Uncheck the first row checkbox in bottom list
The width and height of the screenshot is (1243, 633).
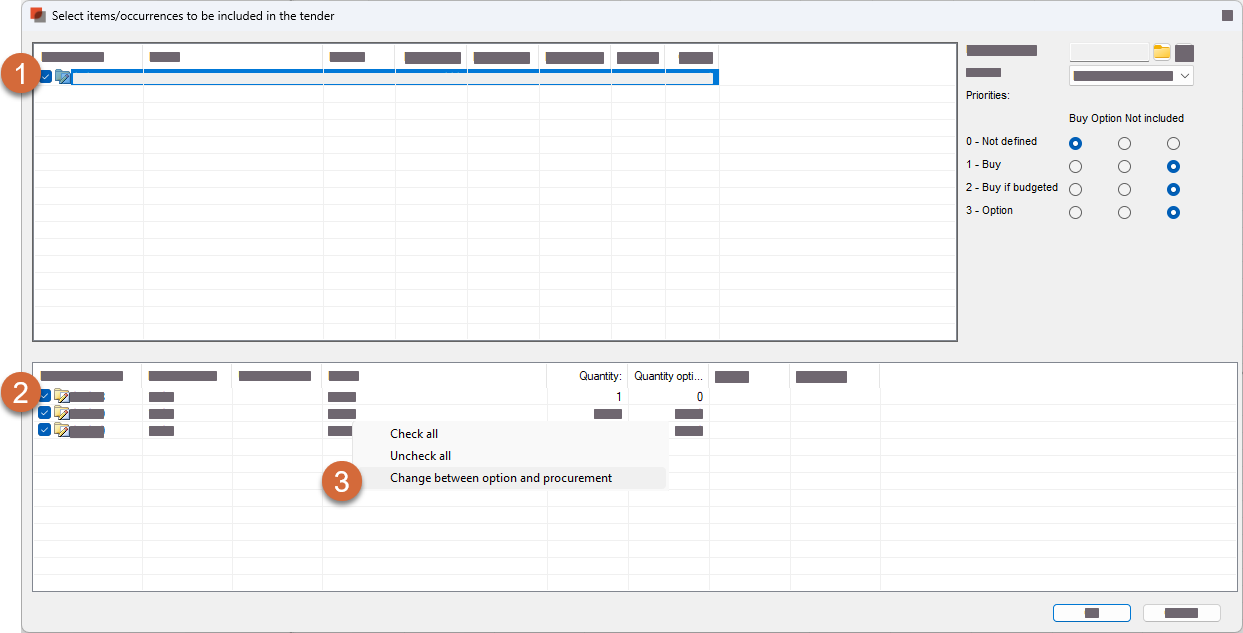(x=45, y=396)
